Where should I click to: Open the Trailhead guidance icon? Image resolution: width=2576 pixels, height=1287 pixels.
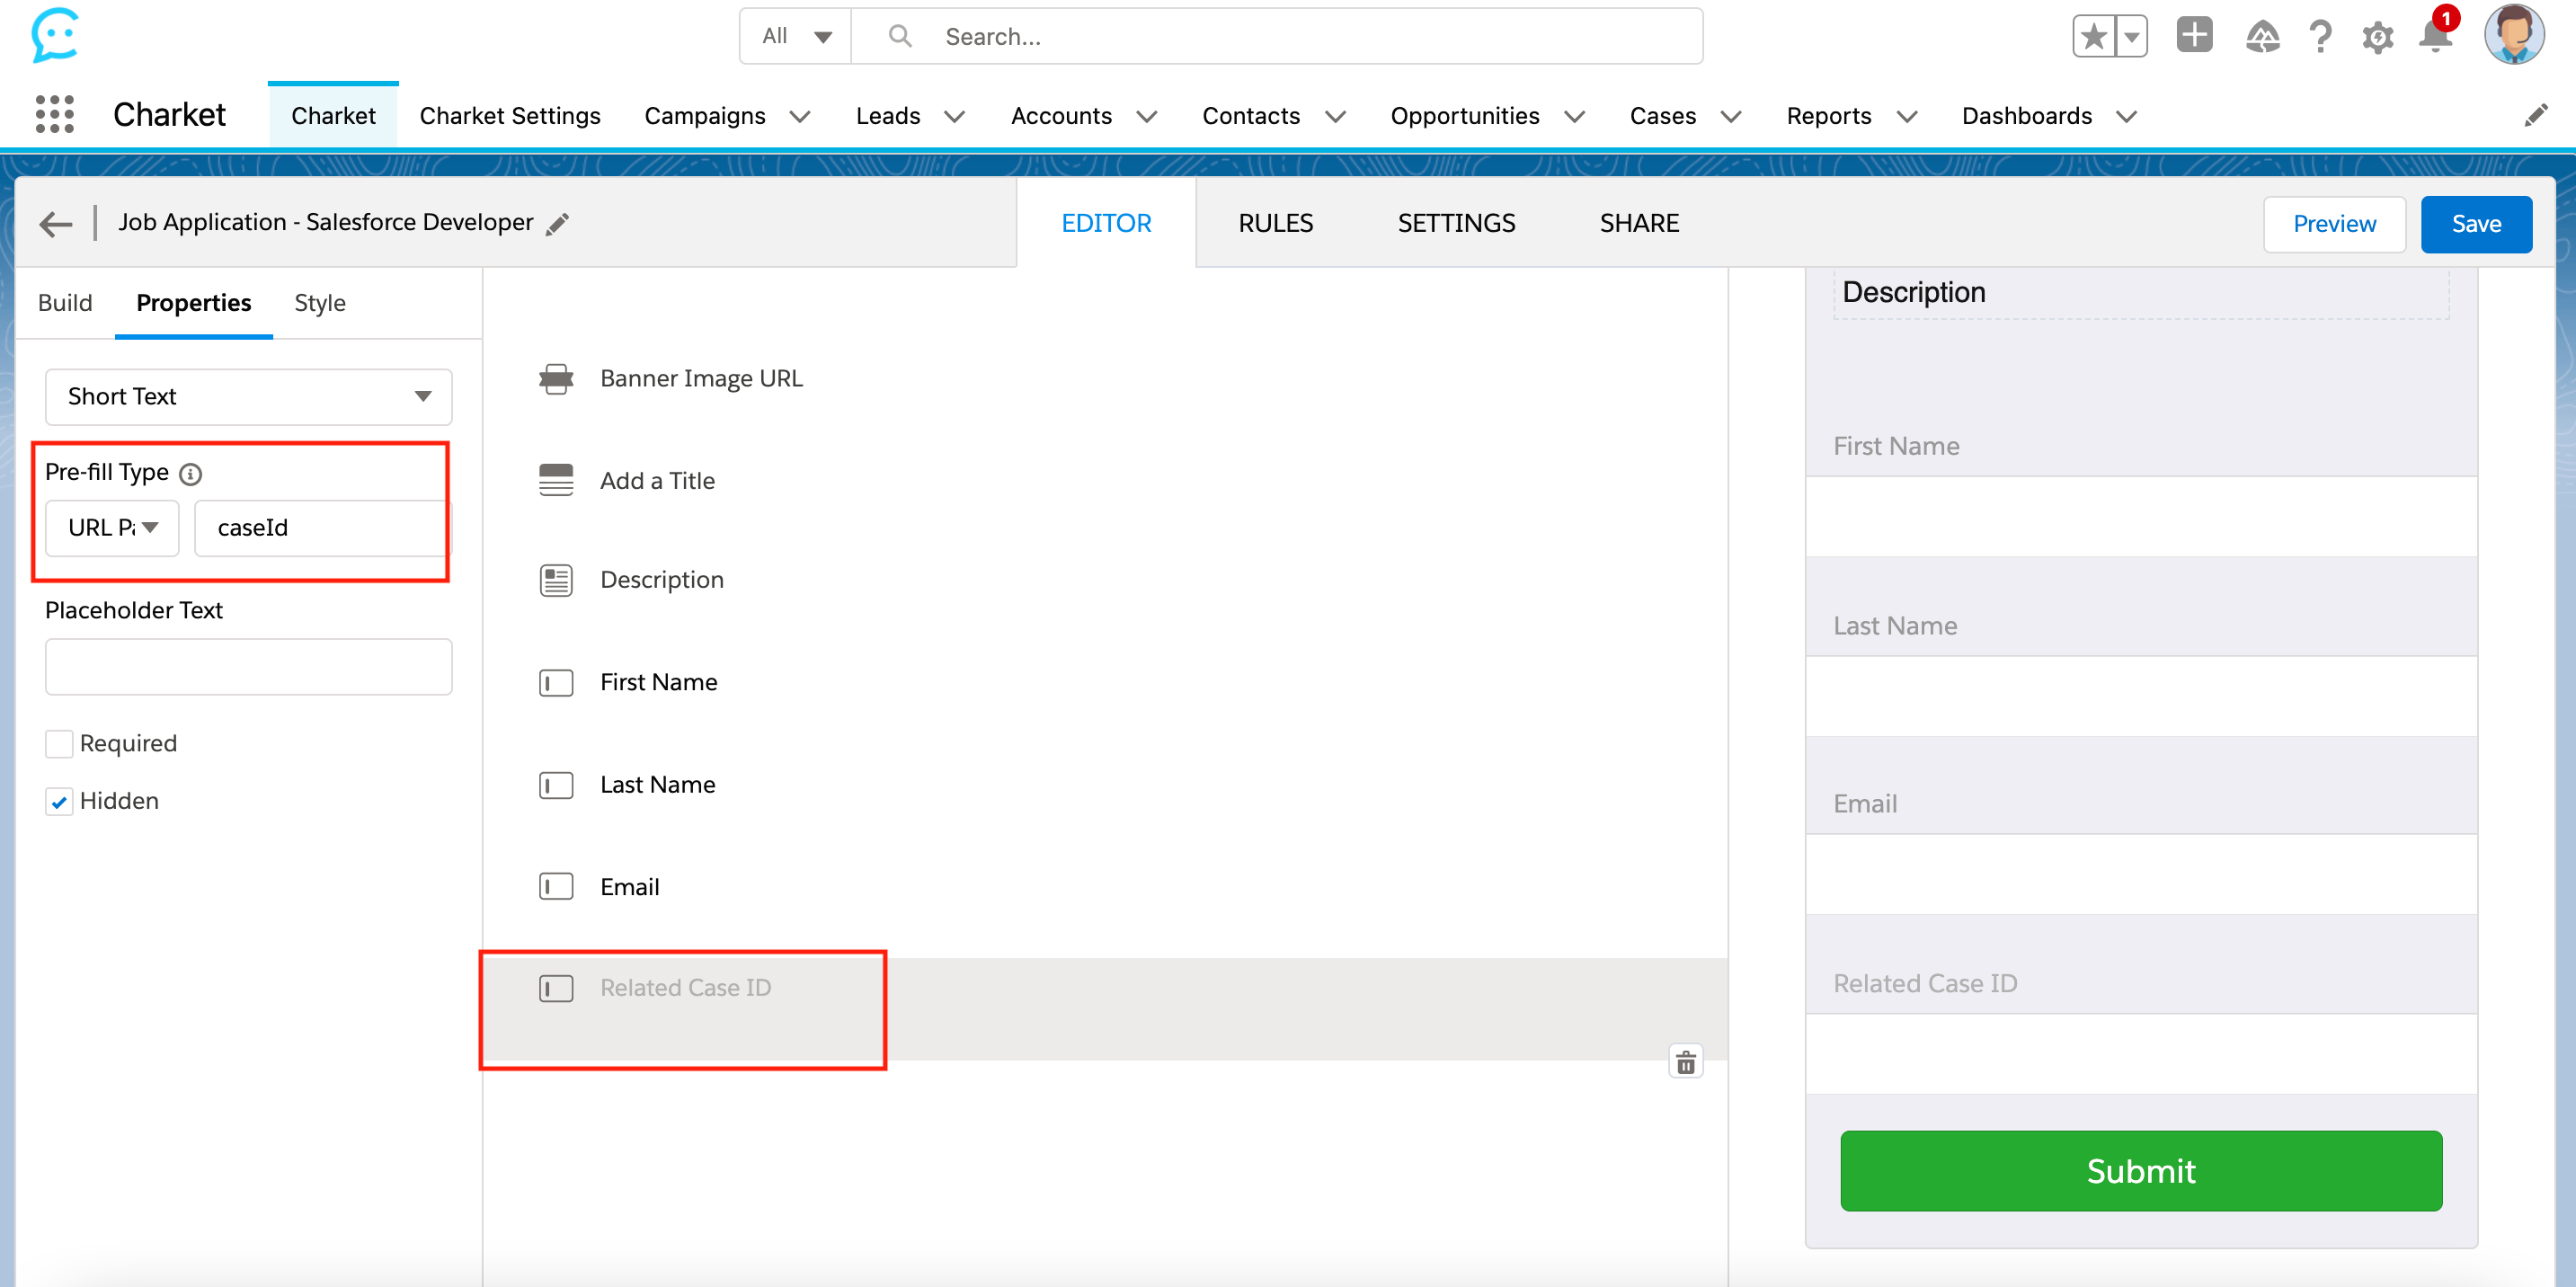[x=2262, y=37]
